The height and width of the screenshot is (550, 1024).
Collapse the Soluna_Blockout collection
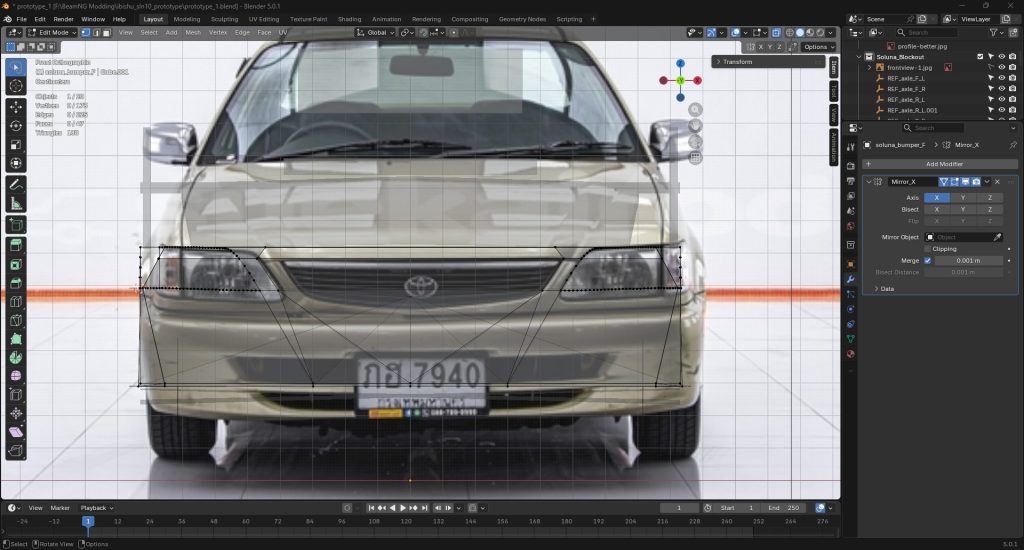859,57
